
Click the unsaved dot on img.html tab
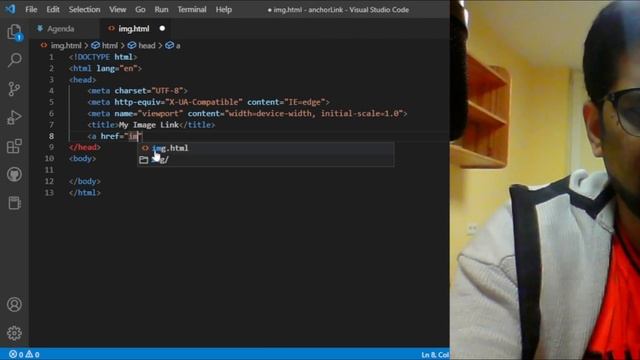[162, 29]
